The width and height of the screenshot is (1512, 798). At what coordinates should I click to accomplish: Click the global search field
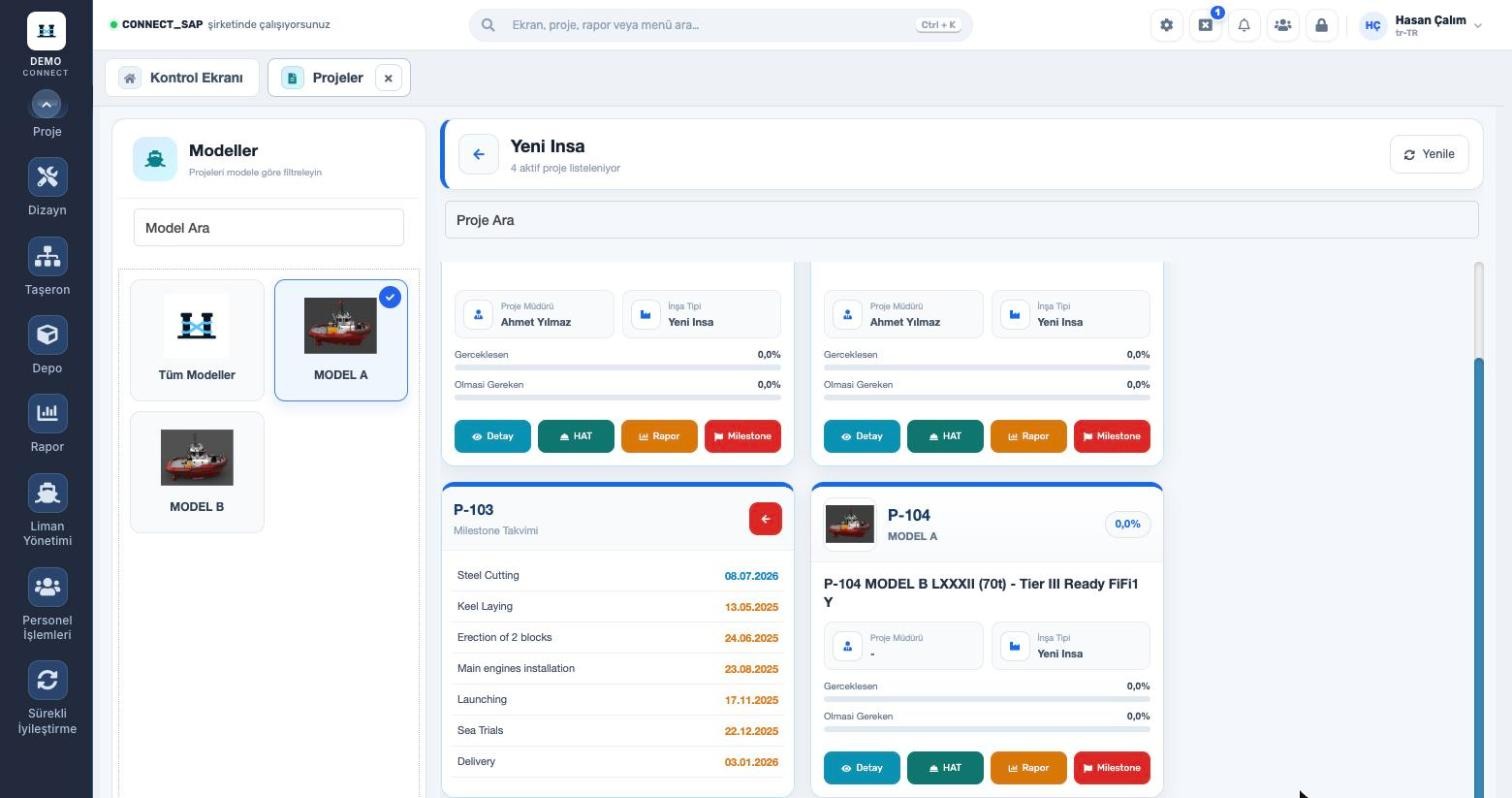coord(720,25)
